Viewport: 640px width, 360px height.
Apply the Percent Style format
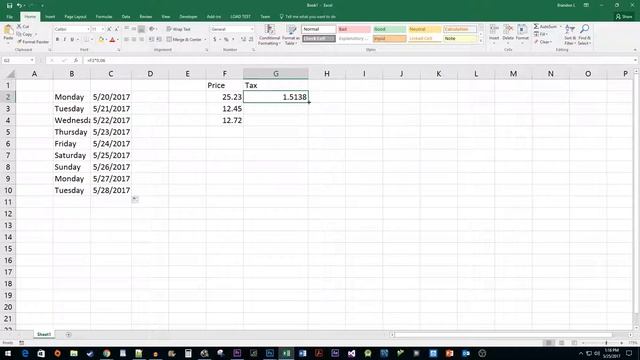point(226,39)
